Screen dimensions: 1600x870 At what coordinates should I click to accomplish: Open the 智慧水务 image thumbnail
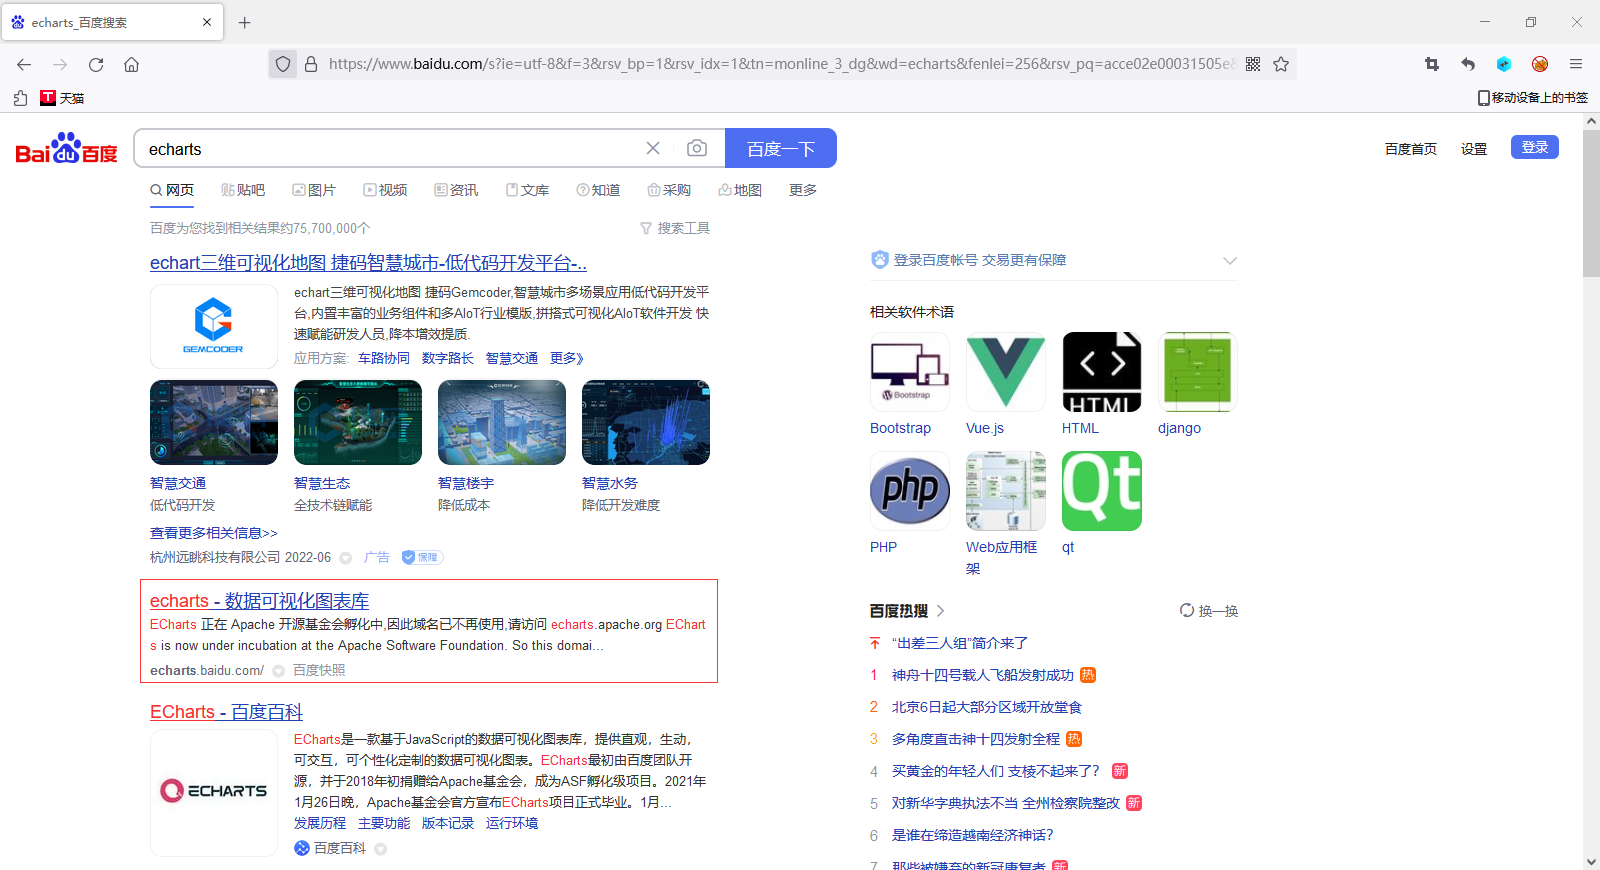(x=646, y=422)
